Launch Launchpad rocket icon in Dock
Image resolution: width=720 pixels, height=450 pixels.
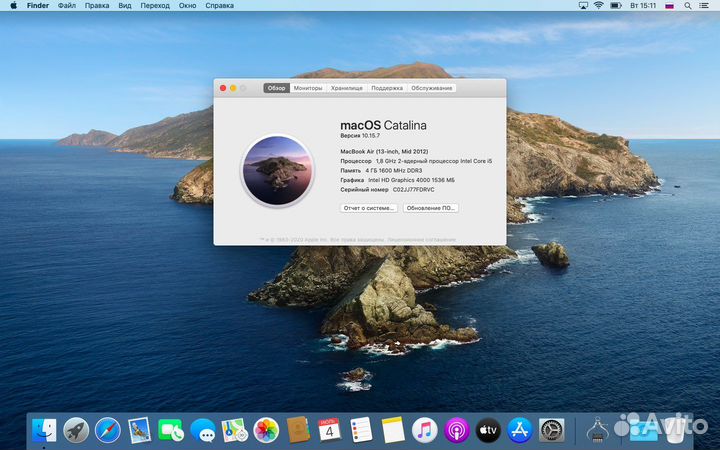point(76,430)
